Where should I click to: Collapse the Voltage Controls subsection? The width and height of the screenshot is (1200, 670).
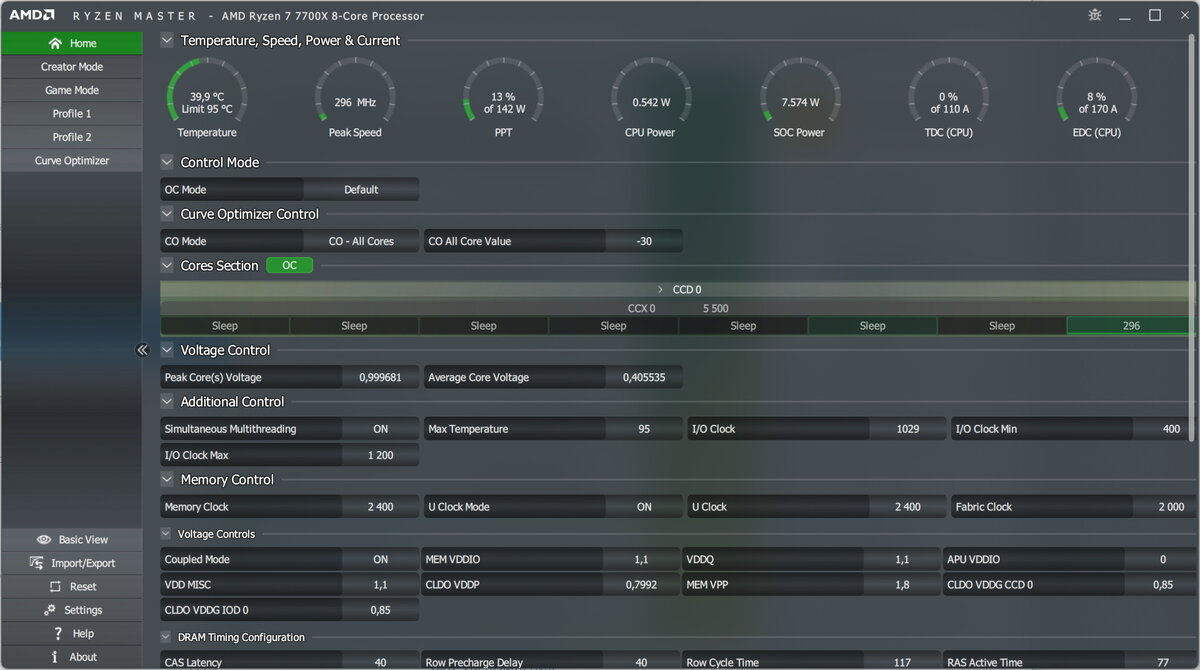(166, 534)
